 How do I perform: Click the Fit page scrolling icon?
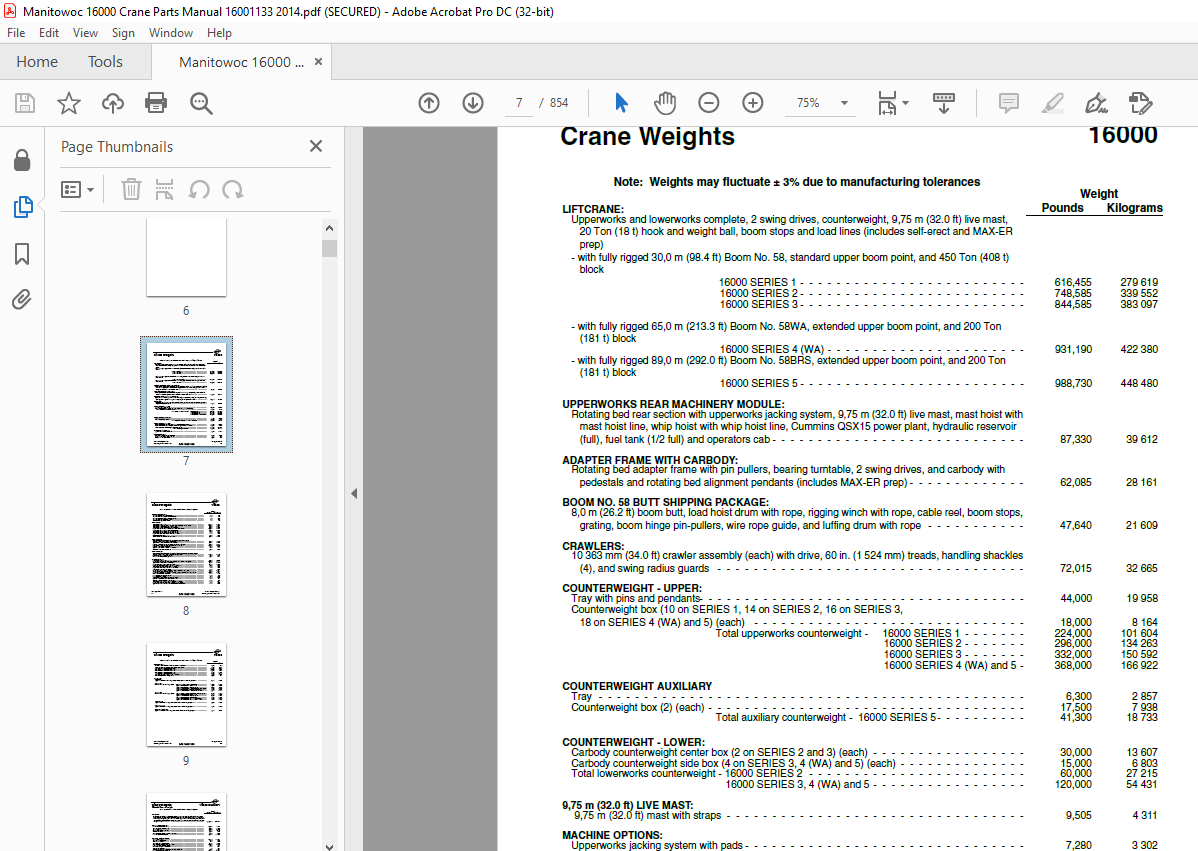coord(887,103)
